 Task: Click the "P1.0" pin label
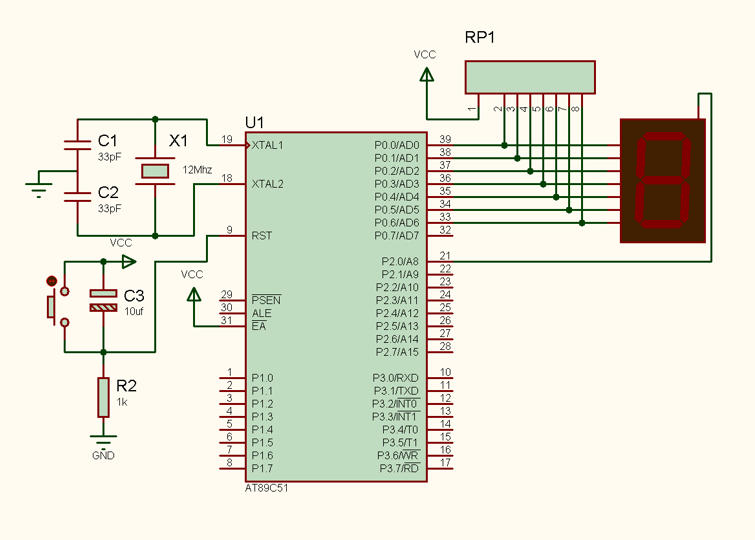(x=262, y=378)
